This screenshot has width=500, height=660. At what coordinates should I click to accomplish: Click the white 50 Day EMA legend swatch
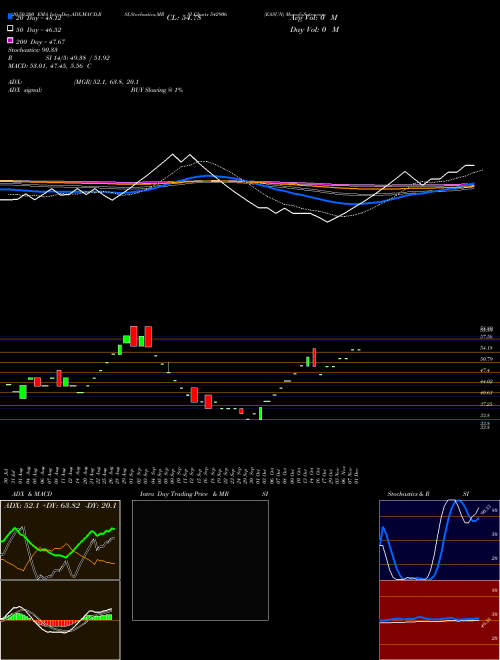10,29
